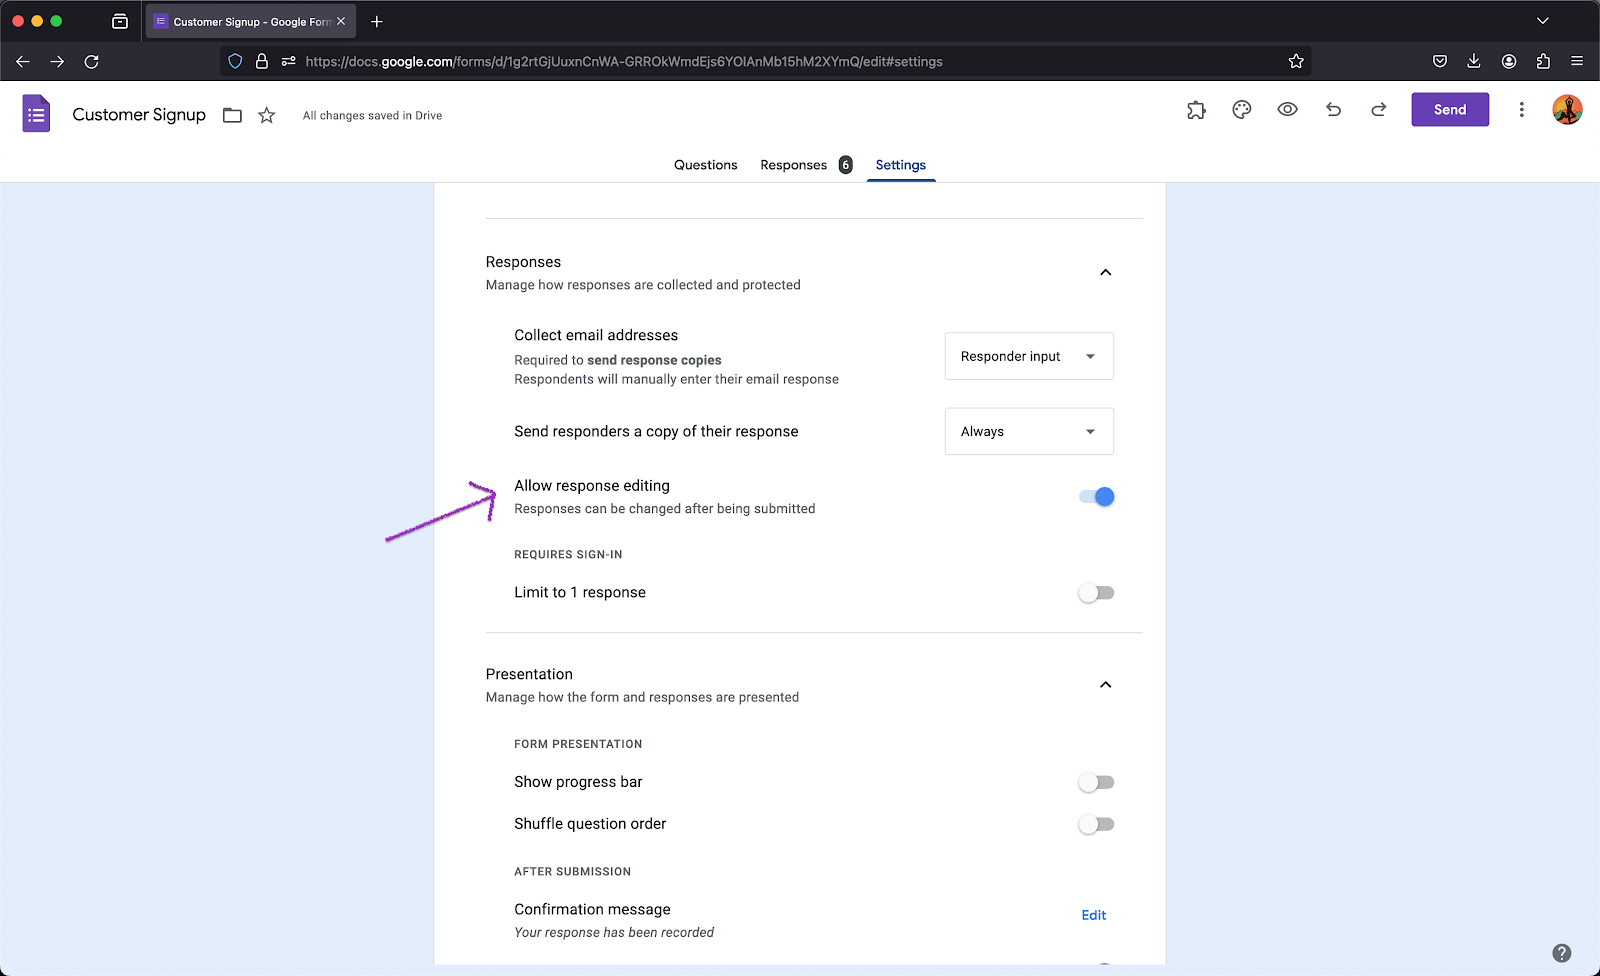Move form using the folder icon
Screen dimensions: 1600x976
coord(232,115)
